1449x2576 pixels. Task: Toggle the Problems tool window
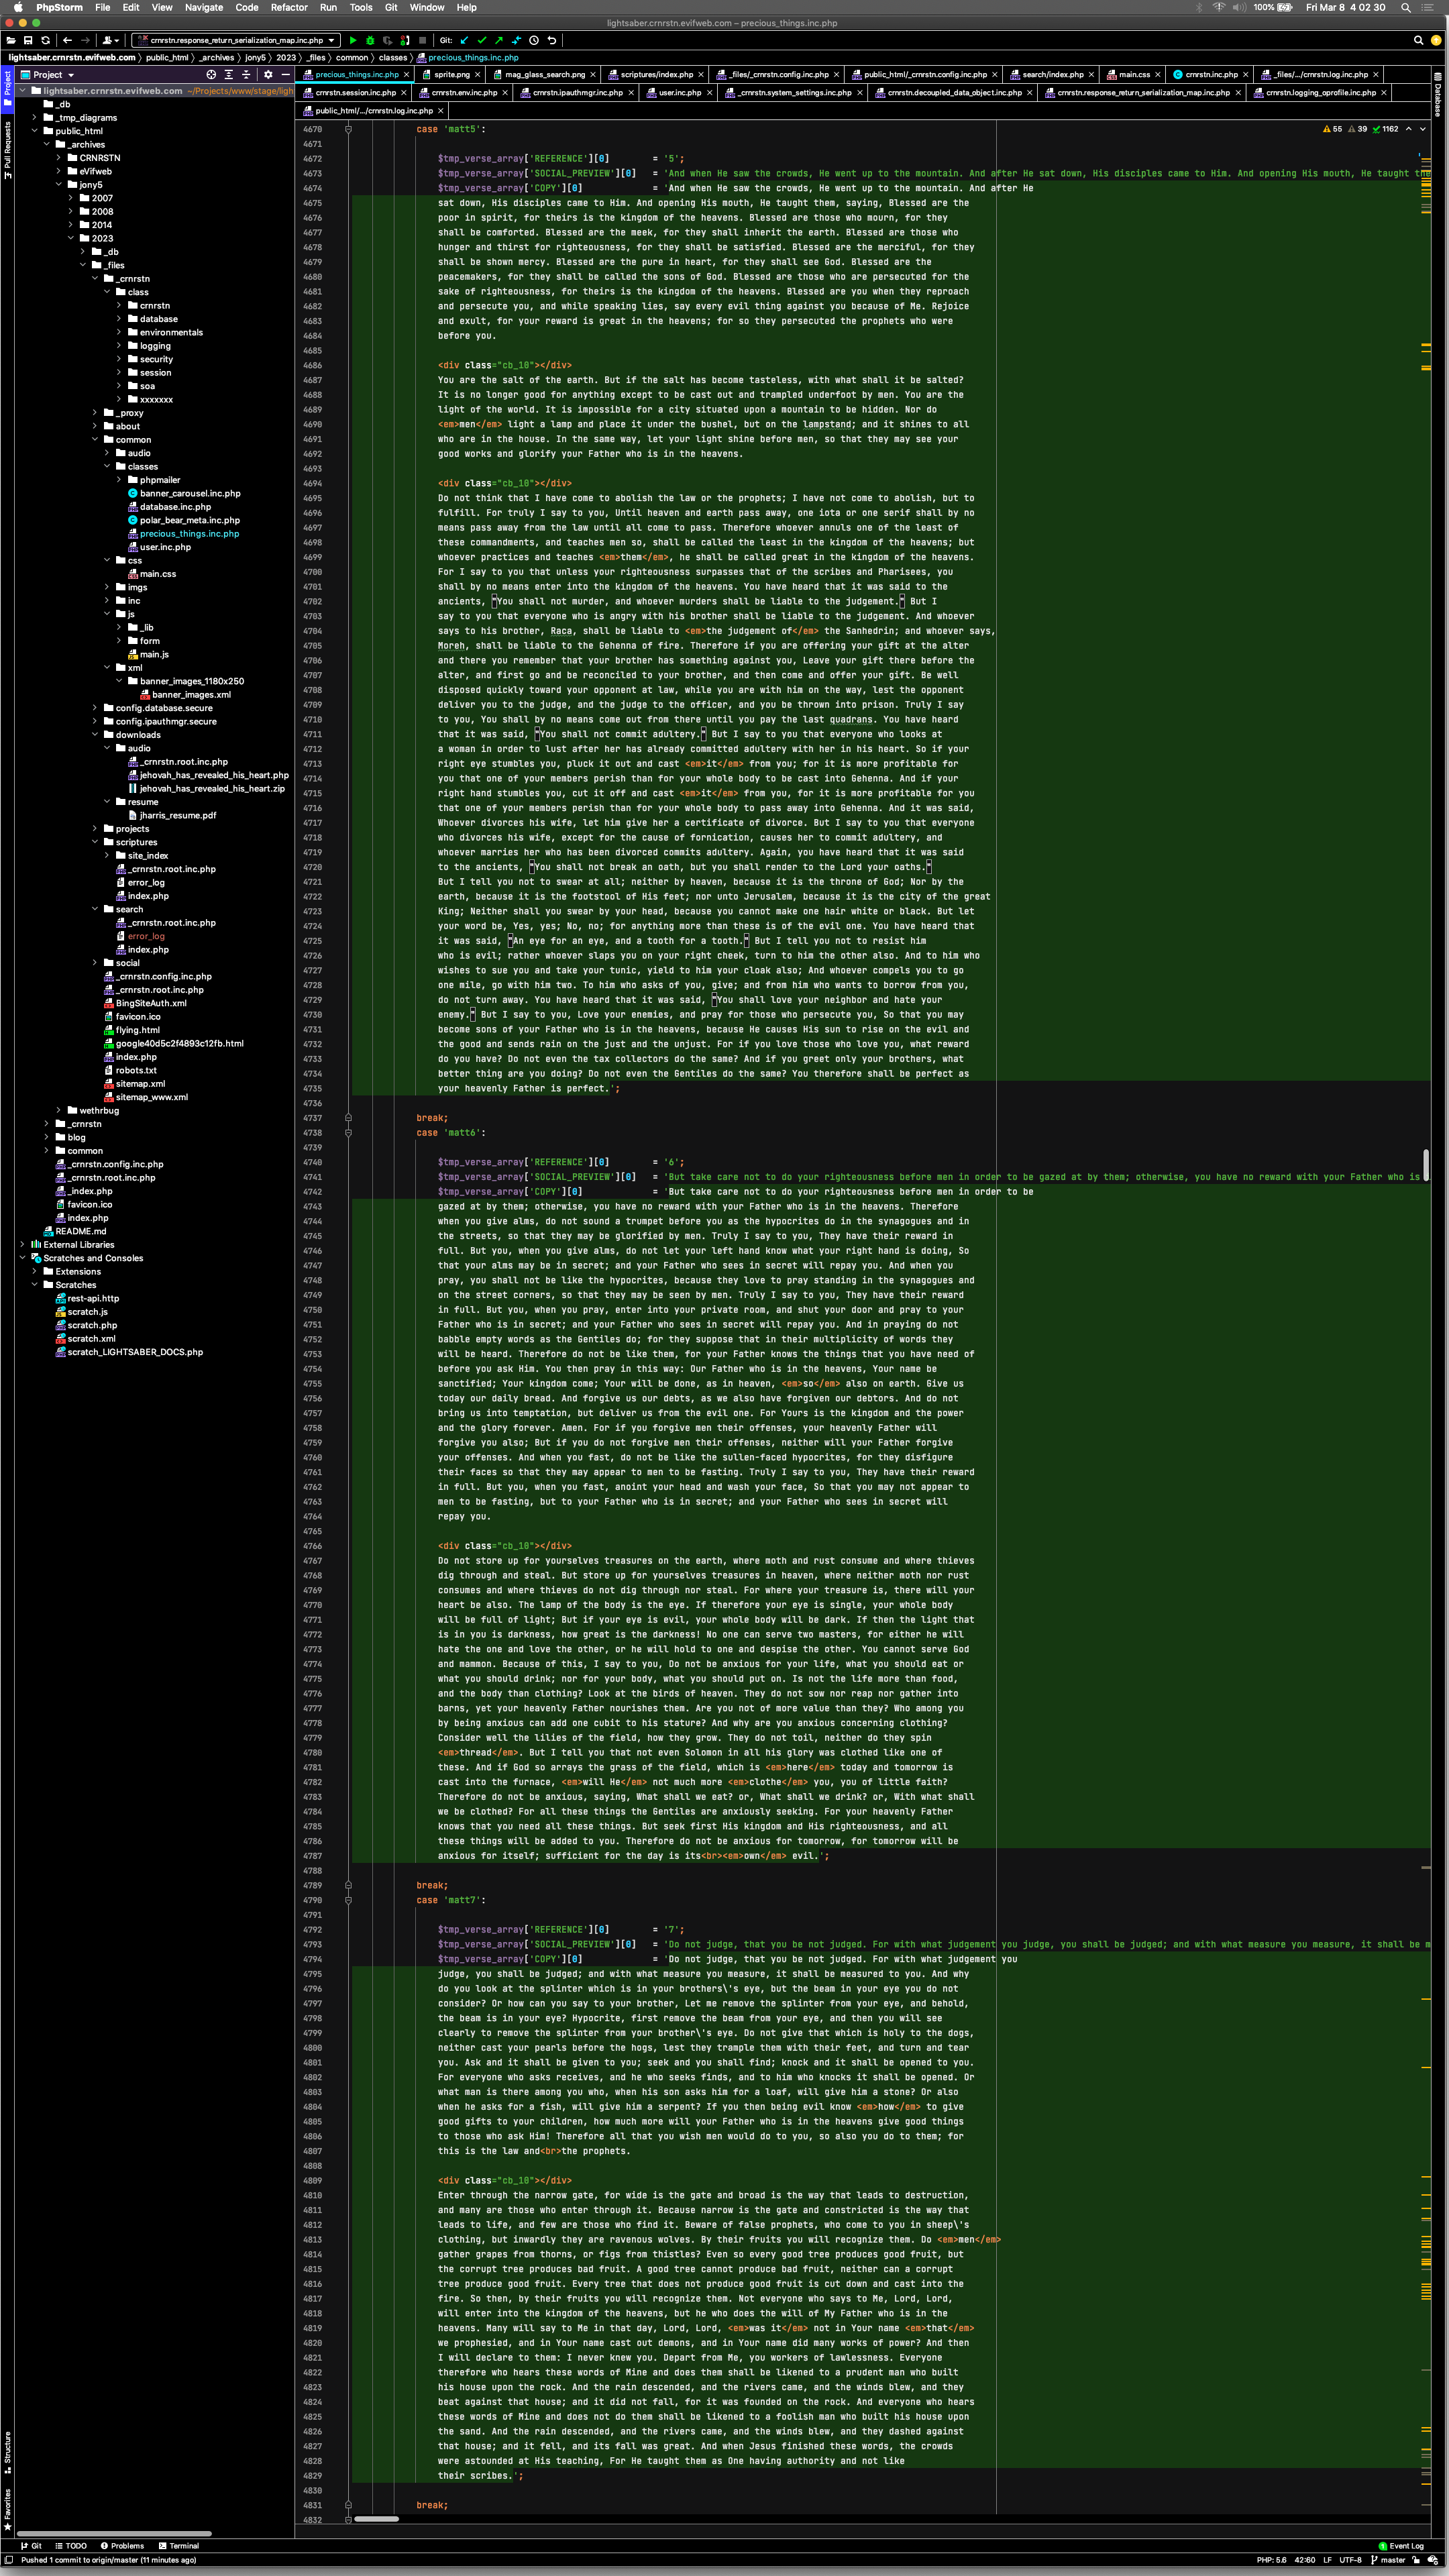122,2546
